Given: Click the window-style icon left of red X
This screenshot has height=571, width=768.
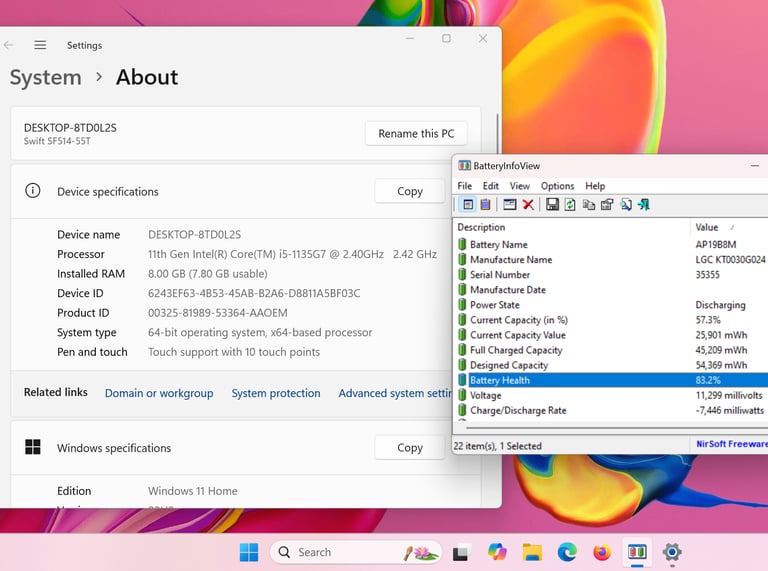Looking at the screenshot, I should pos(510,205).
